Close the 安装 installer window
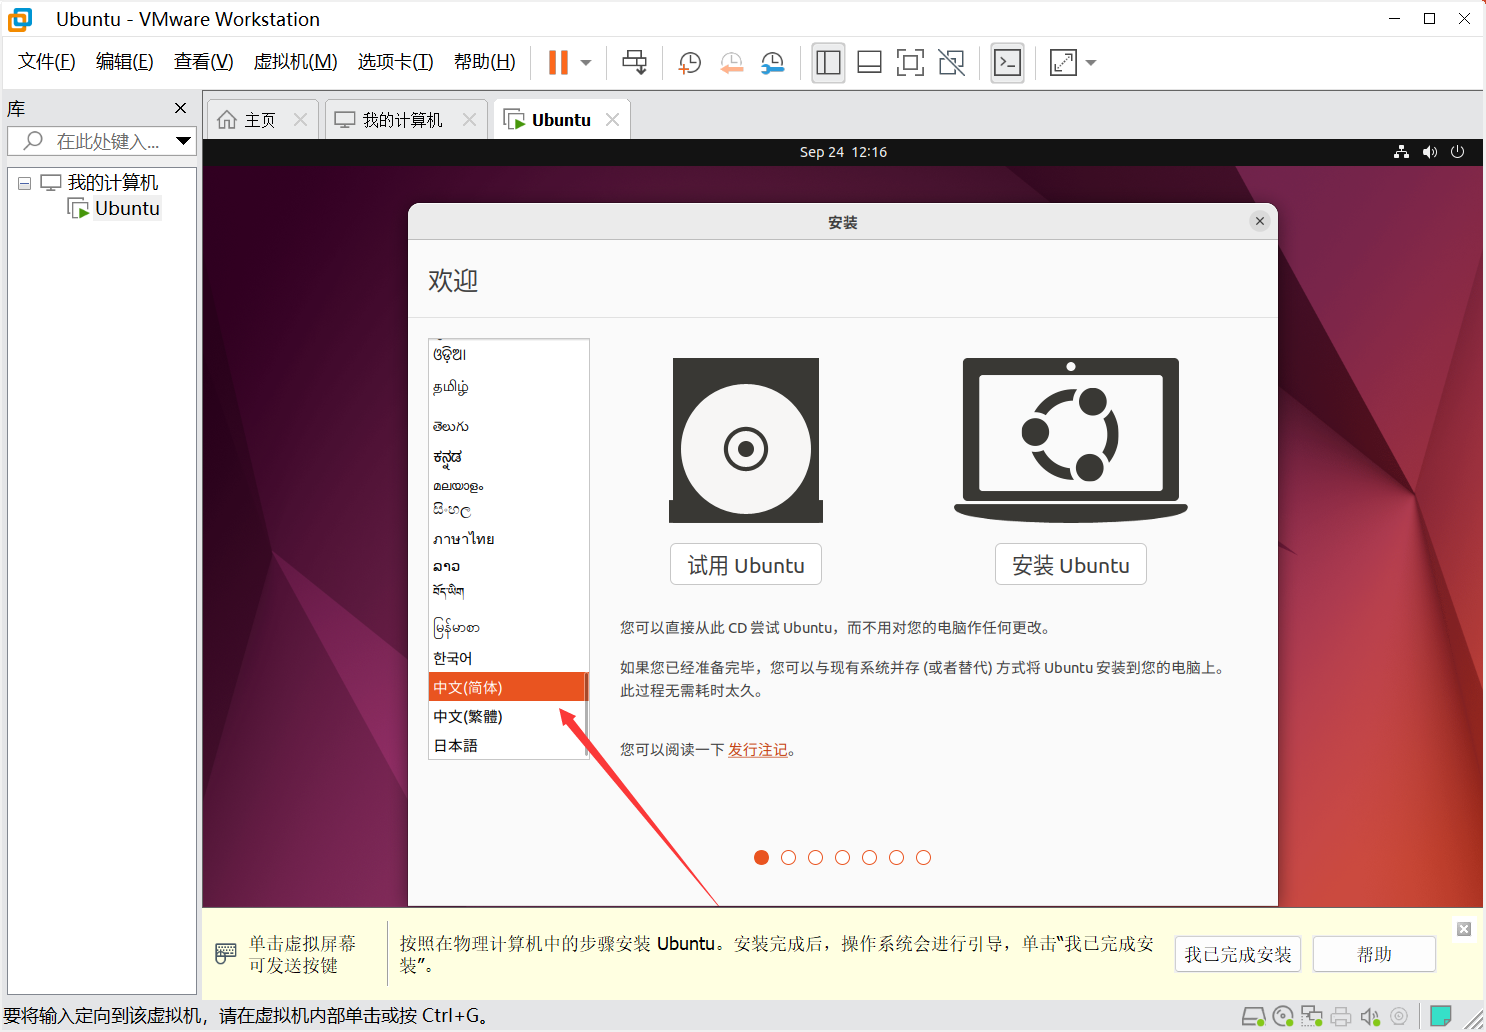Viewport: 1486px width, 1032px height. pyautogui.click(x=1260, y=222)
